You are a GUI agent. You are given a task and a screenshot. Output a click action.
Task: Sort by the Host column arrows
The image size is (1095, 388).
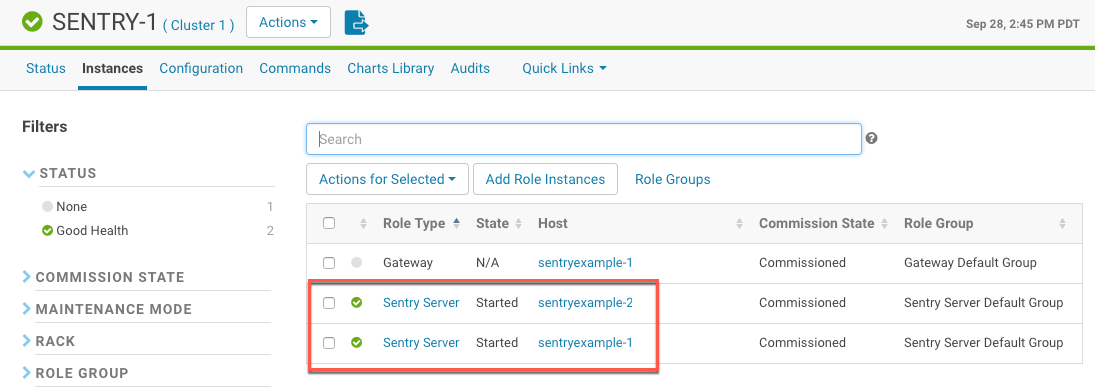(x=739, y=223)
